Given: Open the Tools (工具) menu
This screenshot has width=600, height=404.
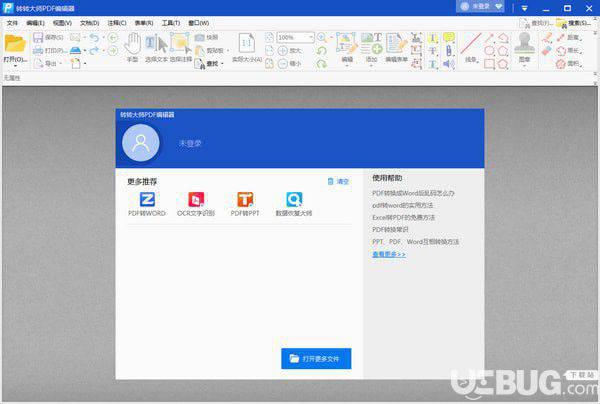Looking at the screenshot, I should pos(171,23).
